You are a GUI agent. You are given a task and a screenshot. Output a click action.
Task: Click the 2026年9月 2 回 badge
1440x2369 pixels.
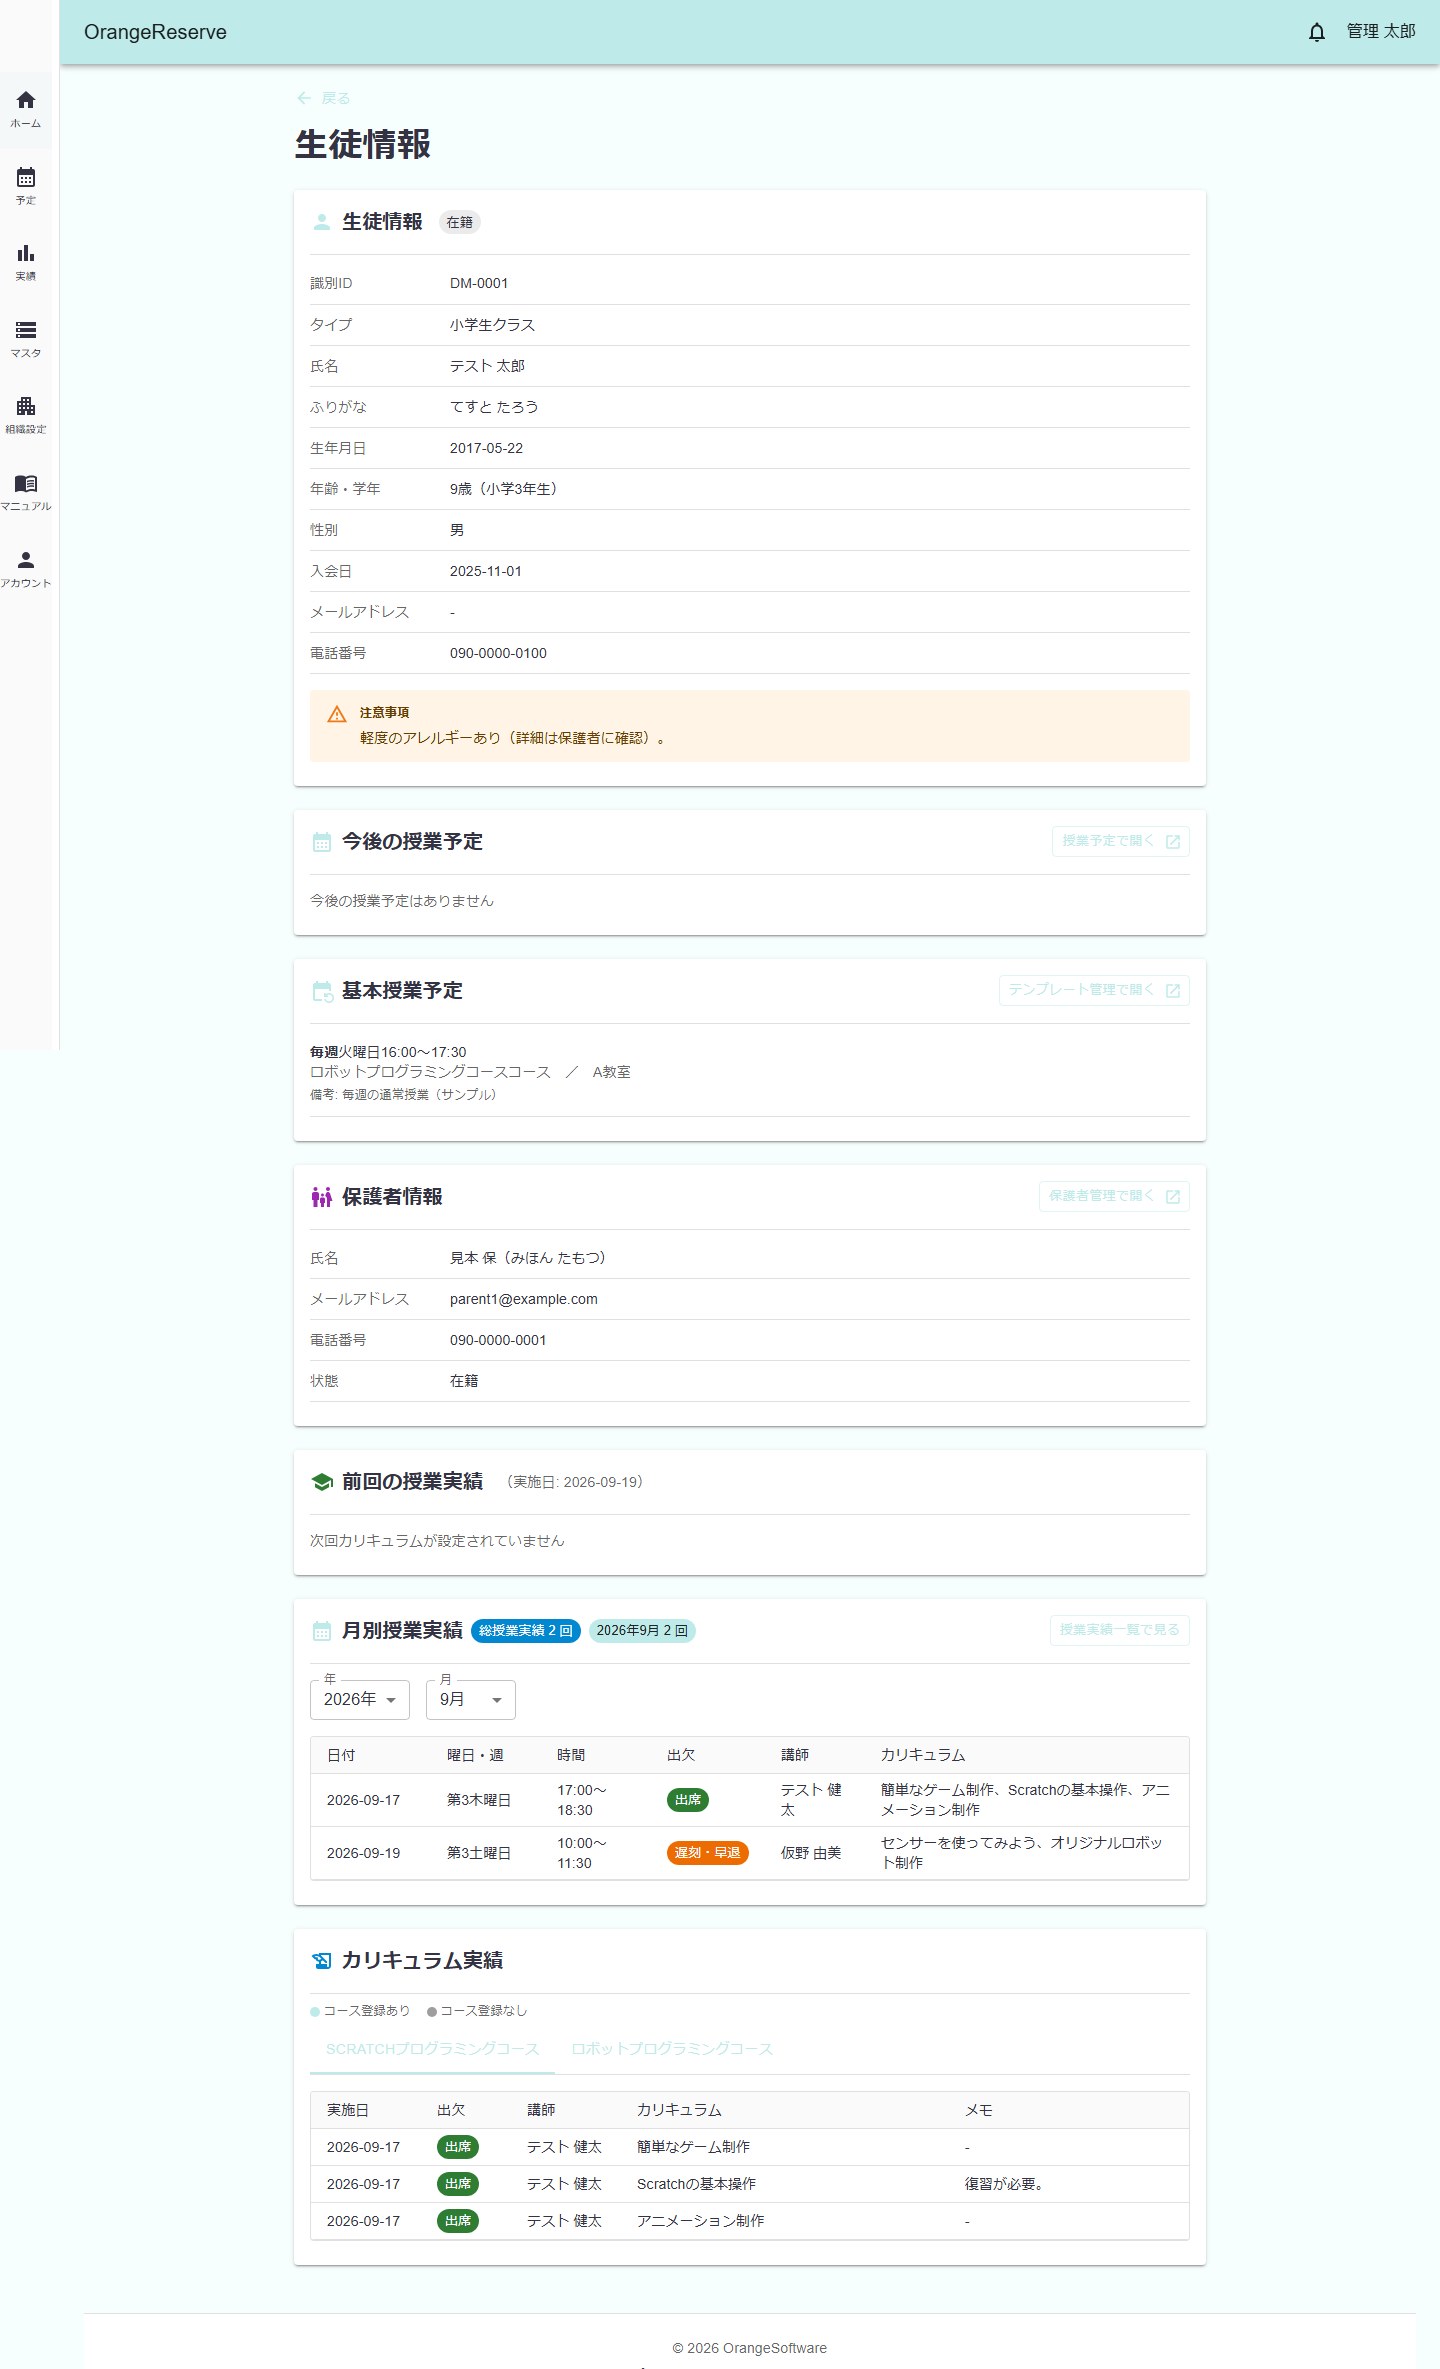642,1631
